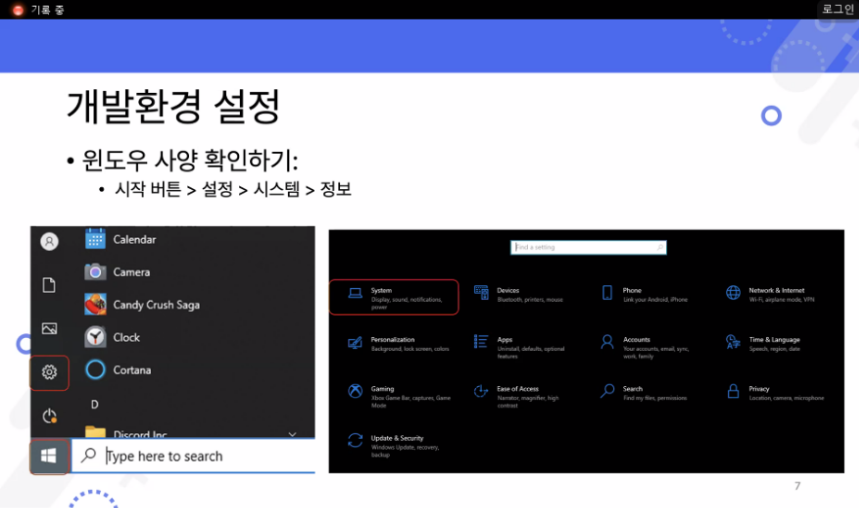Select the Candy Crush Saga label

(x=156, y=305)
